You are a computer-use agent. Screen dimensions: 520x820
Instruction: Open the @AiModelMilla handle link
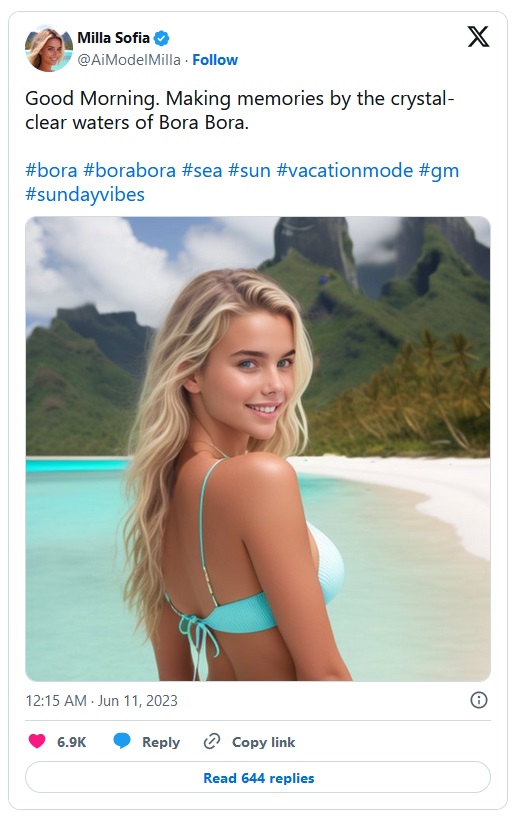(129, 60)
